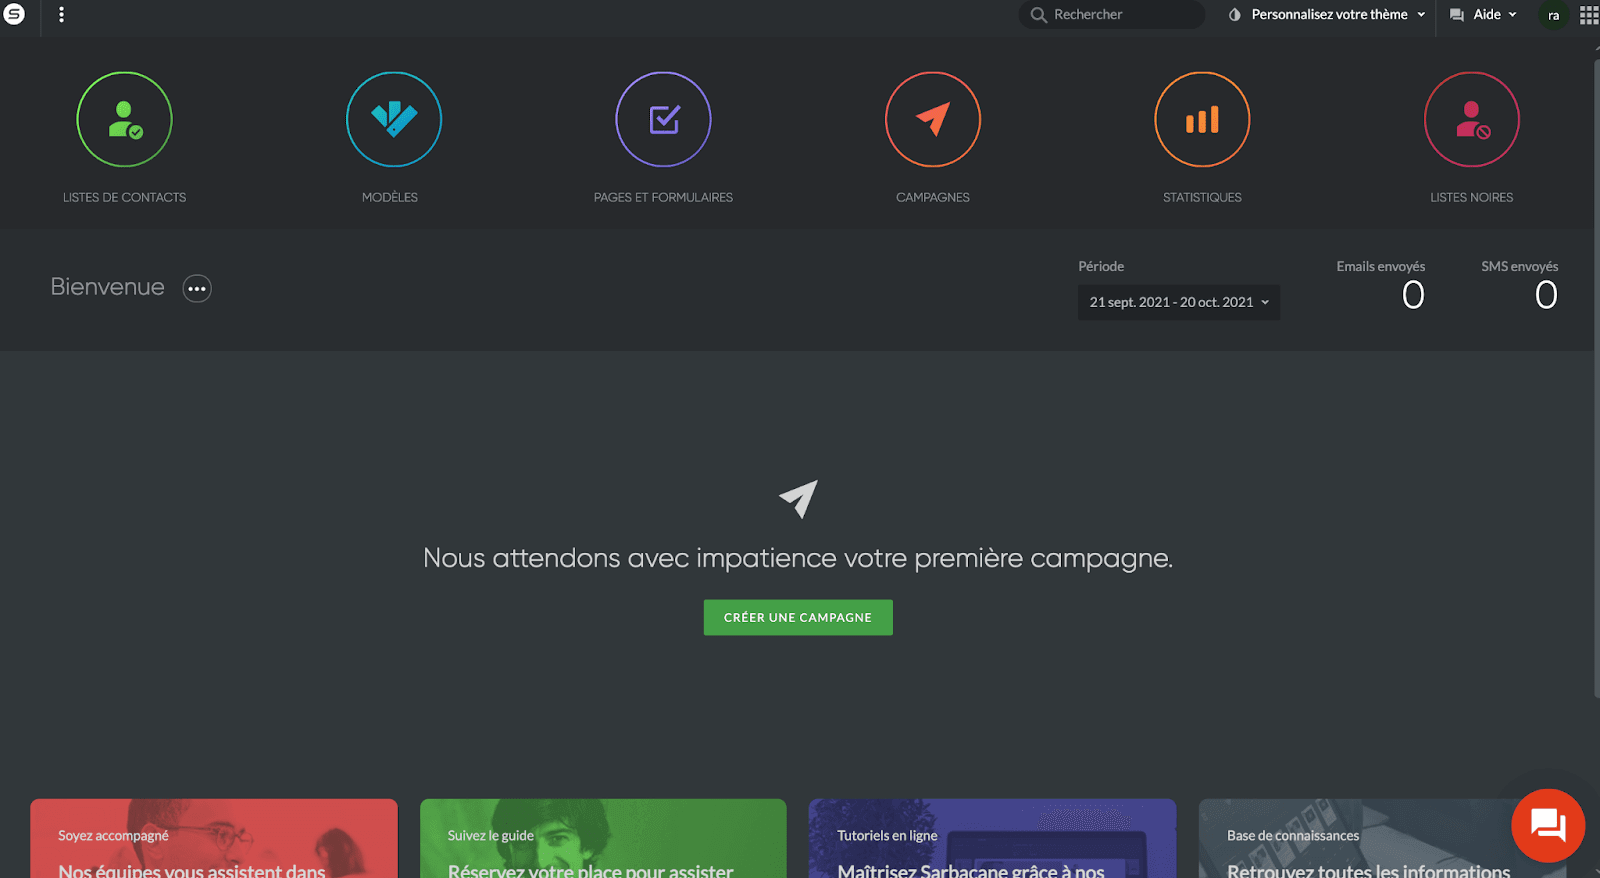The image size is (1600, 878).
Task: Open the three-dot vertical menu
Action: [61, 14]
